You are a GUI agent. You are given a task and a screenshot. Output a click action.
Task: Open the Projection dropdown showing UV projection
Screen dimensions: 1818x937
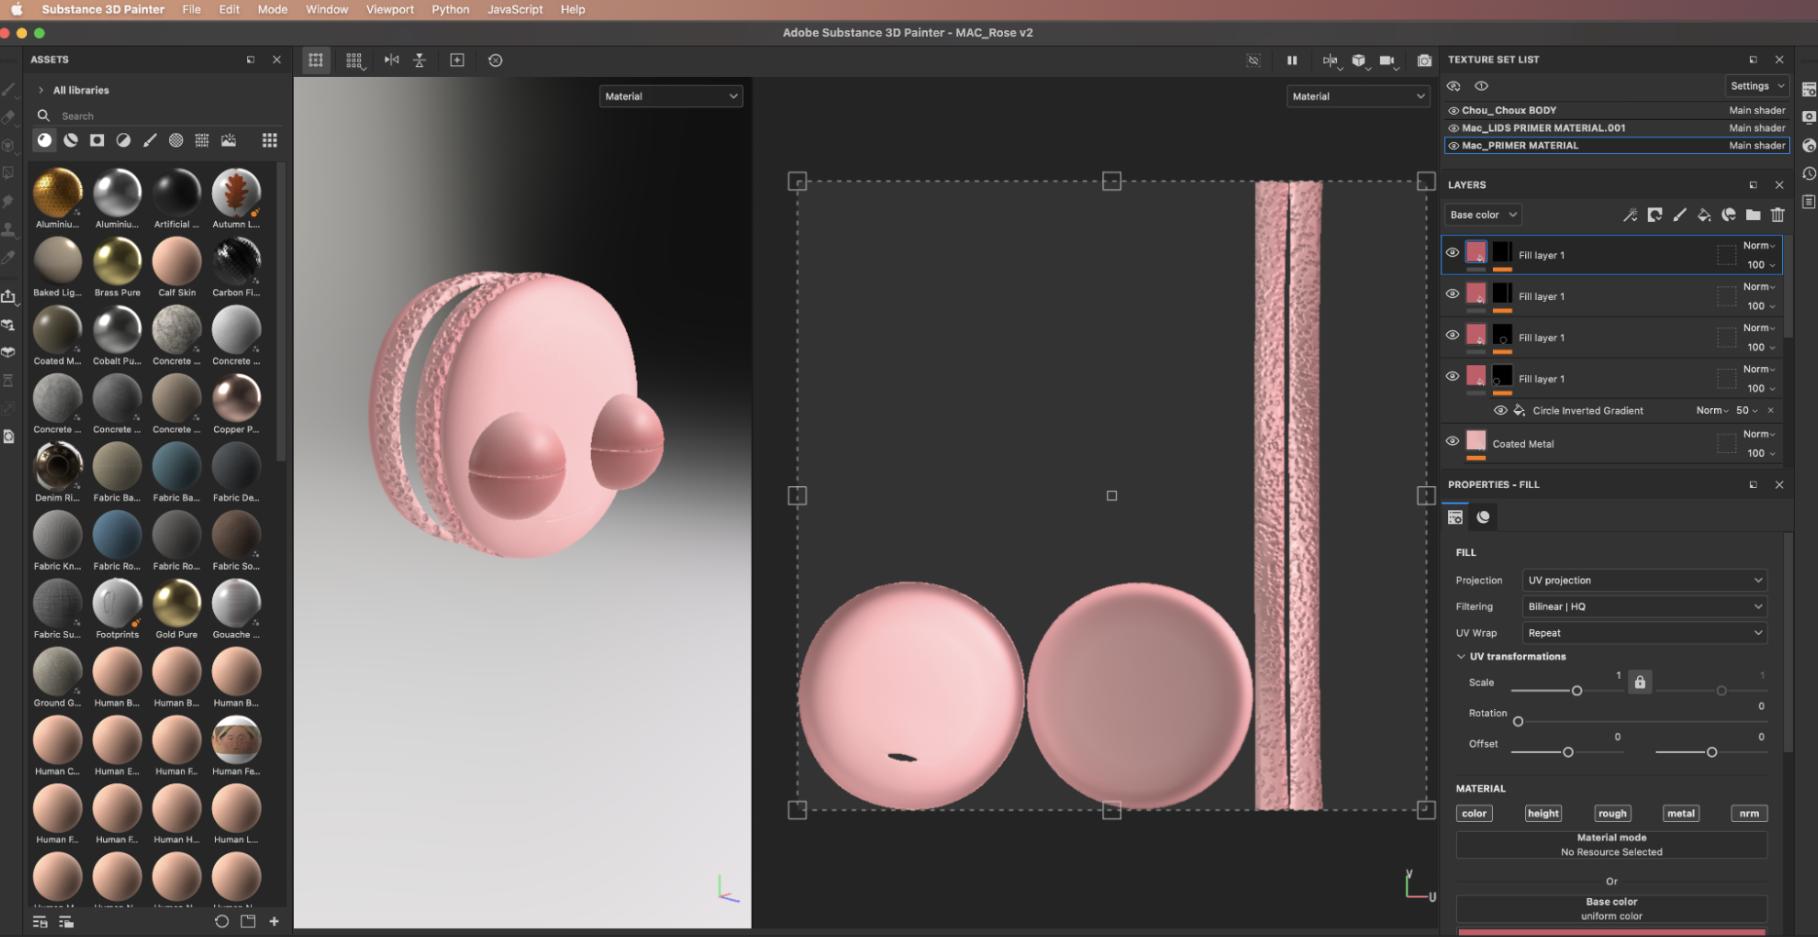pos(1644,580)
